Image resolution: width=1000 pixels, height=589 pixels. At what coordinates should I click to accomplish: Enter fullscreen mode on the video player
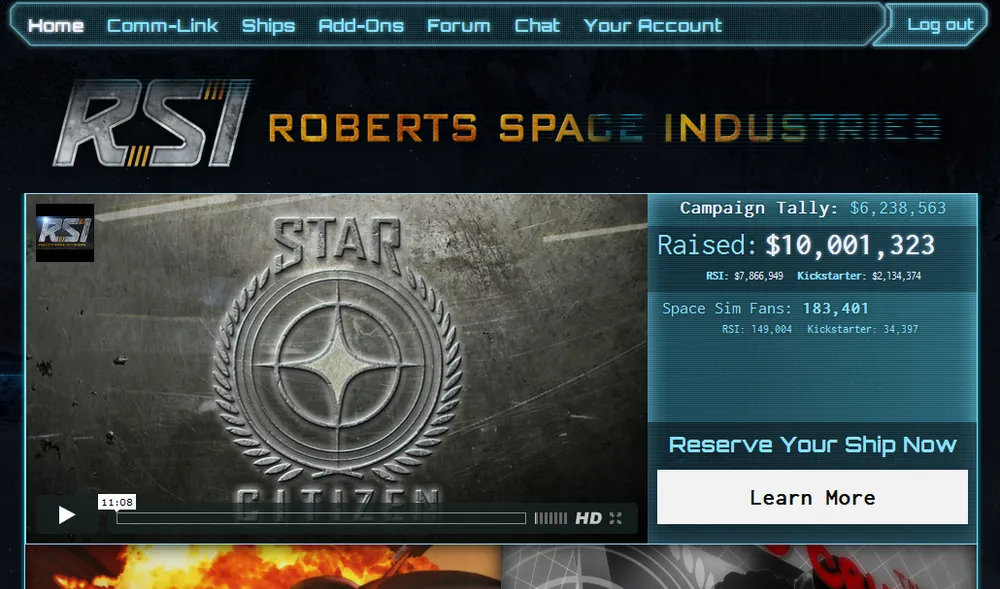click(x=615, y=518)
